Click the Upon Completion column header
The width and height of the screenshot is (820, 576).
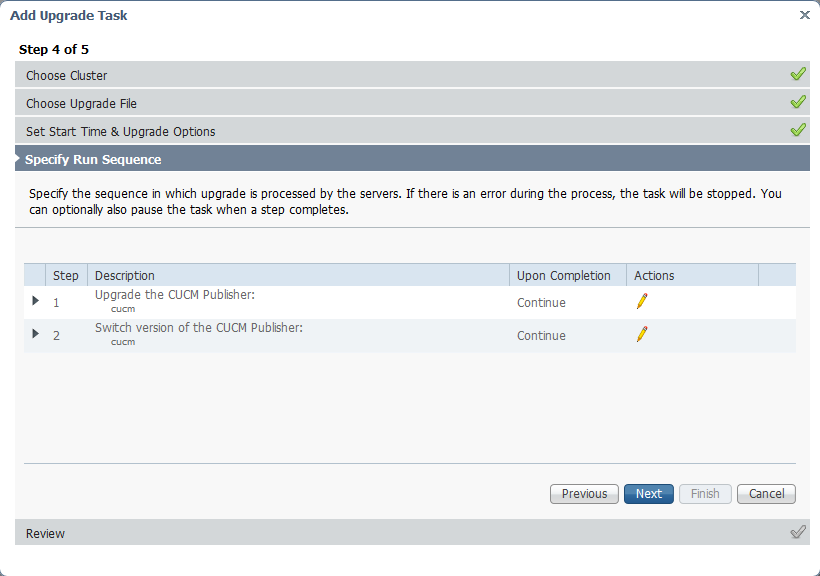(564, 276)
